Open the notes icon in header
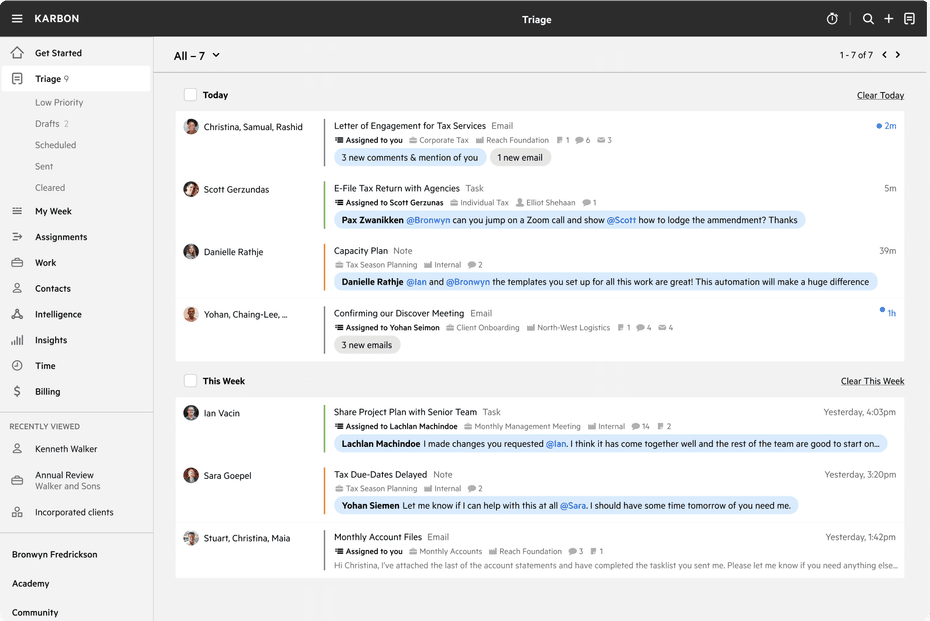This screenshot has height=621, width=930. click(909, 19)
